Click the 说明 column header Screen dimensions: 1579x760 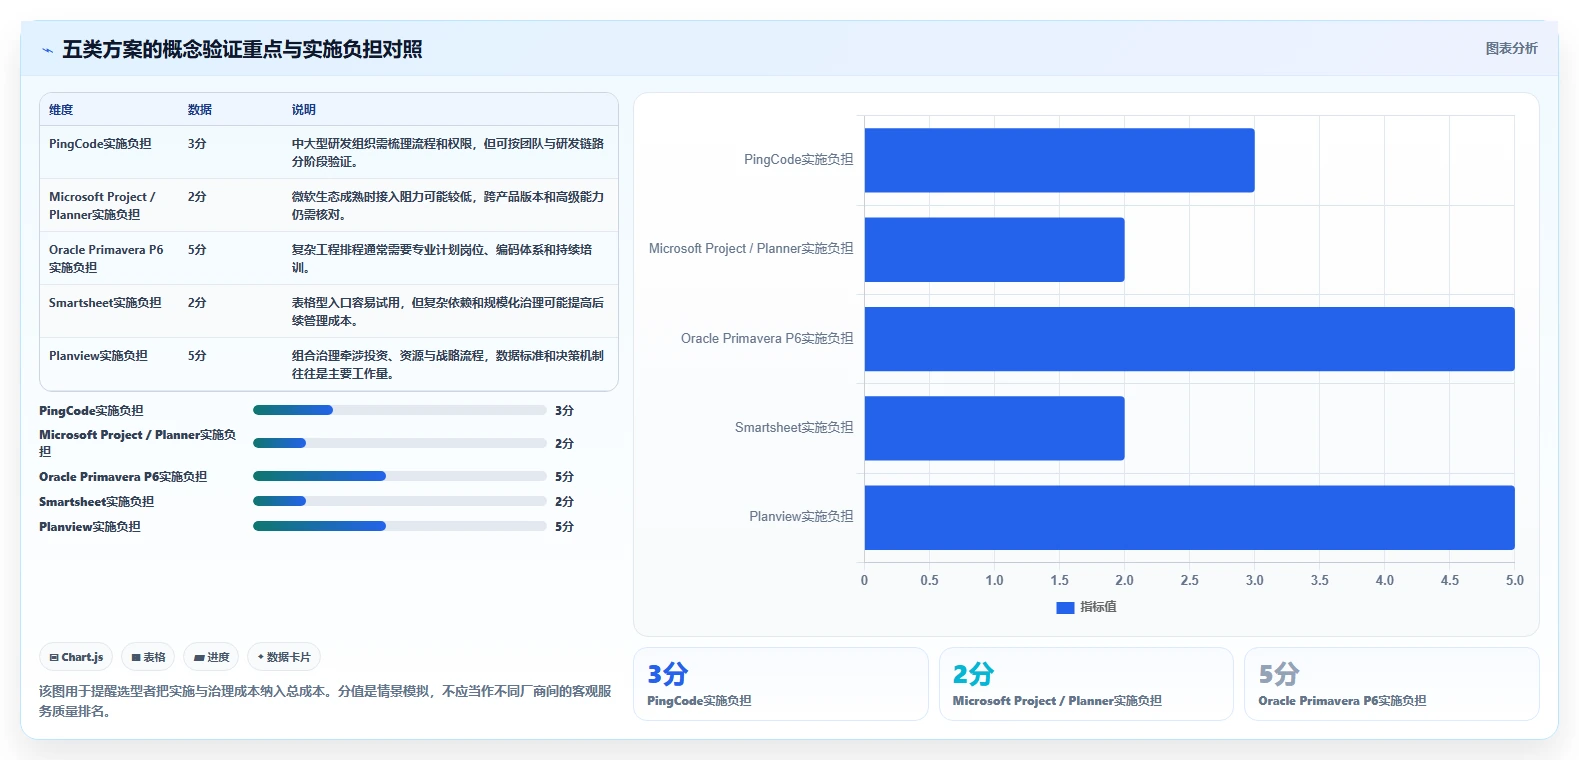coord(304,110)
